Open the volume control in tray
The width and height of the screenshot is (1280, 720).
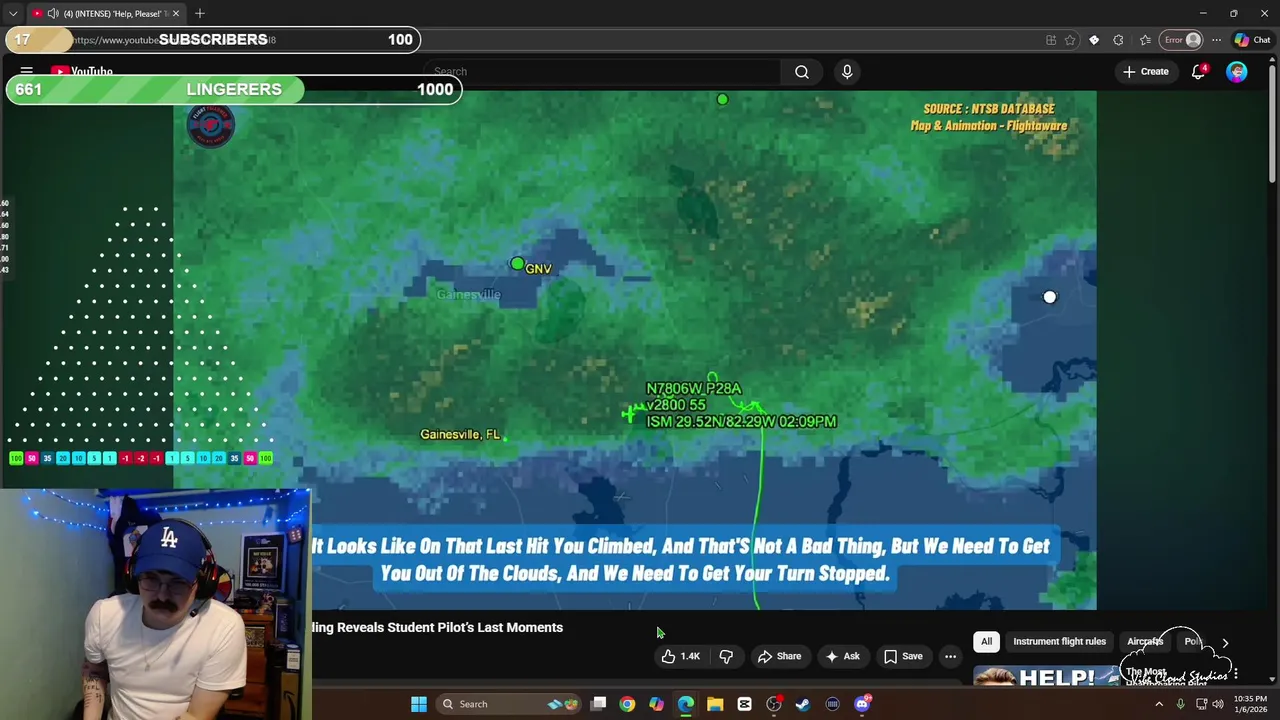click(x=1218, y=704)
